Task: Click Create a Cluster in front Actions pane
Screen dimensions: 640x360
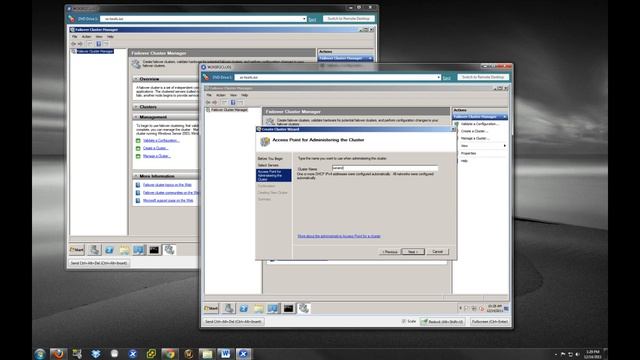Action: click(474, 131)
